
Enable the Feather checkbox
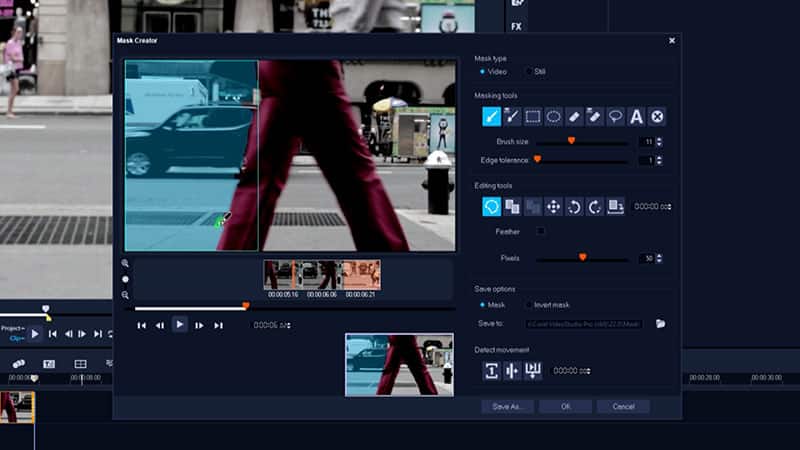pyautogui.click(x=541, y=231)
